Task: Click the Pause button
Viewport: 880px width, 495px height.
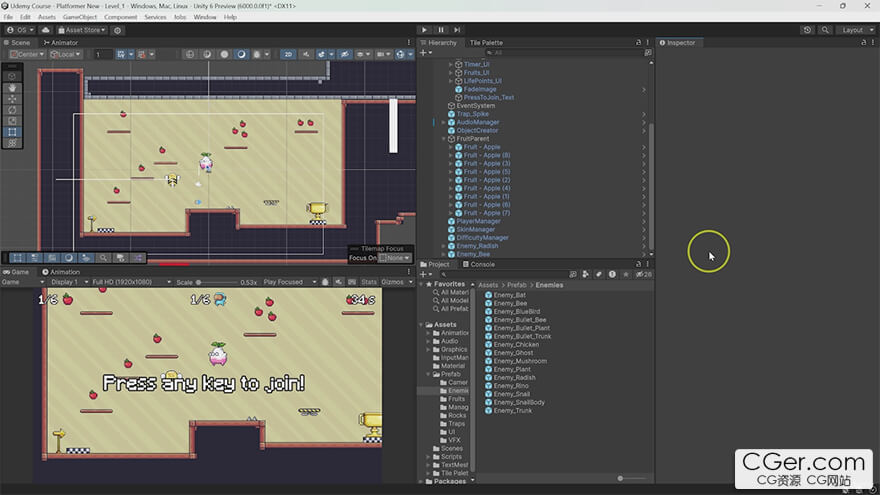Action: (441, 30)
